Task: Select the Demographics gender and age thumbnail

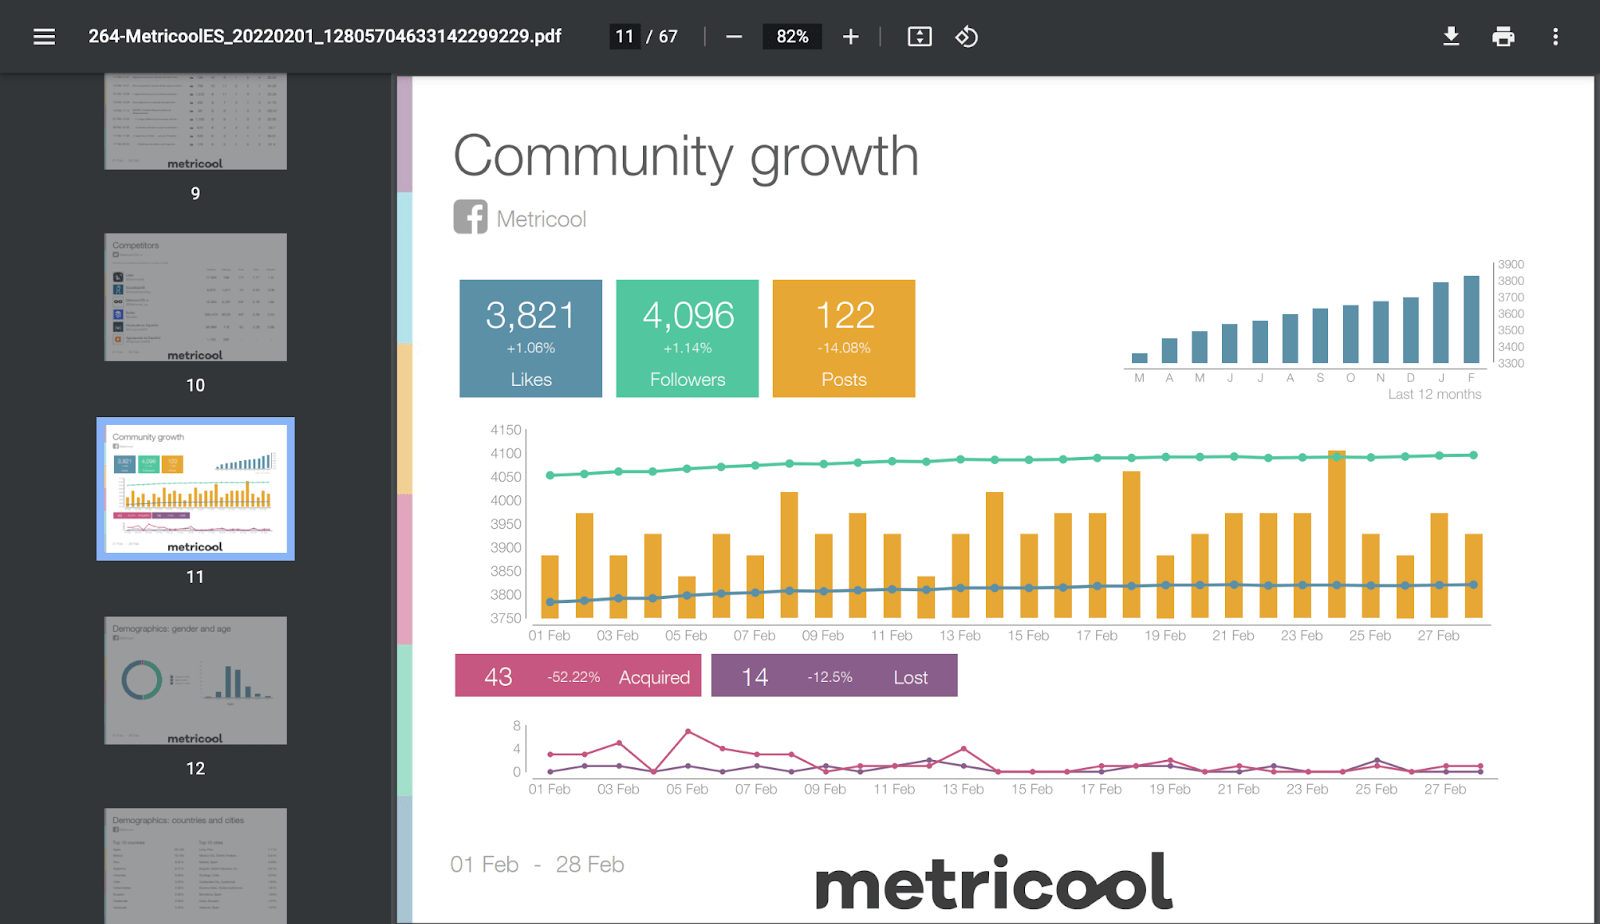Action: point(195,680)
